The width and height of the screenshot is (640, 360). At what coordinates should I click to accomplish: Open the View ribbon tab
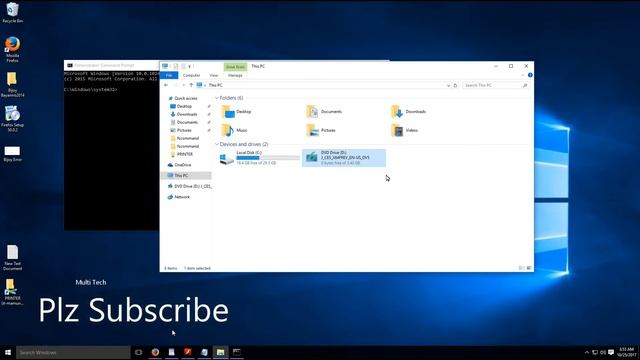[213, 76]
